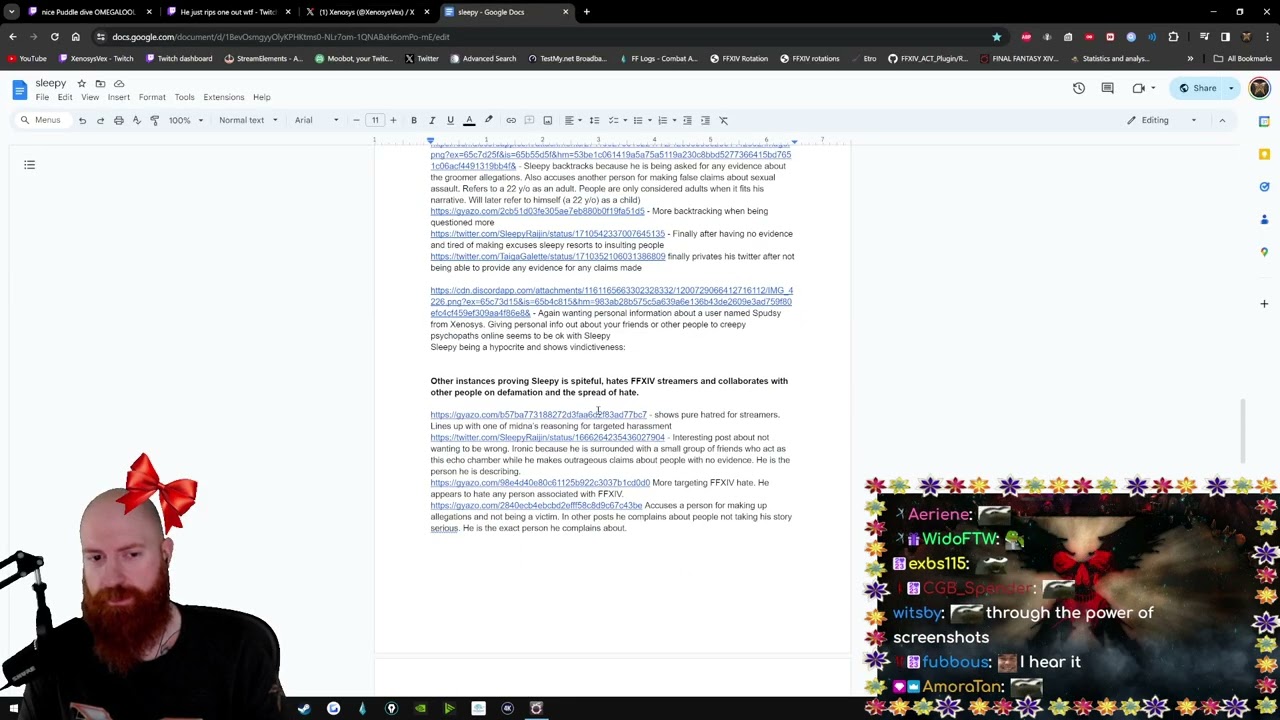Click the Share button
Viewport: 1280px width, 720px height.
click(x=1198, y=88)
